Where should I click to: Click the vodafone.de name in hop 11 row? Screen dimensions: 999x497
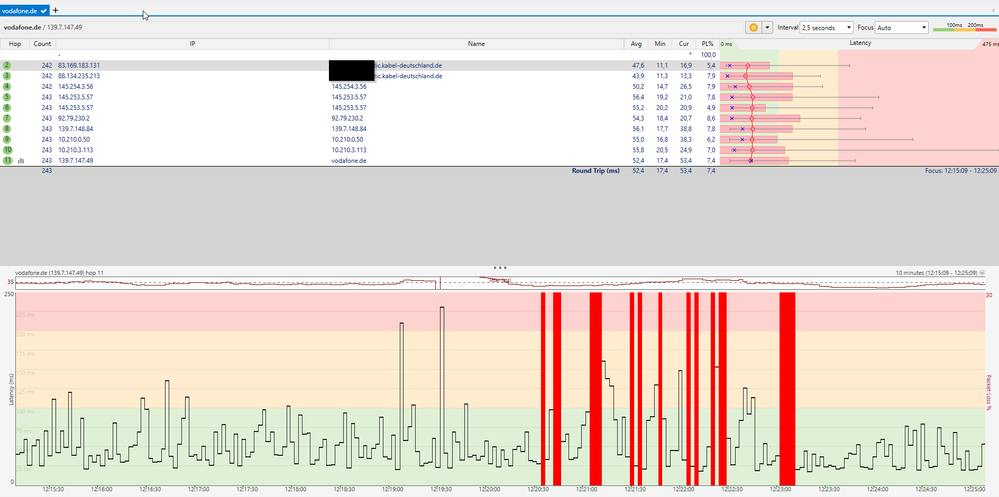coord(347,161)
